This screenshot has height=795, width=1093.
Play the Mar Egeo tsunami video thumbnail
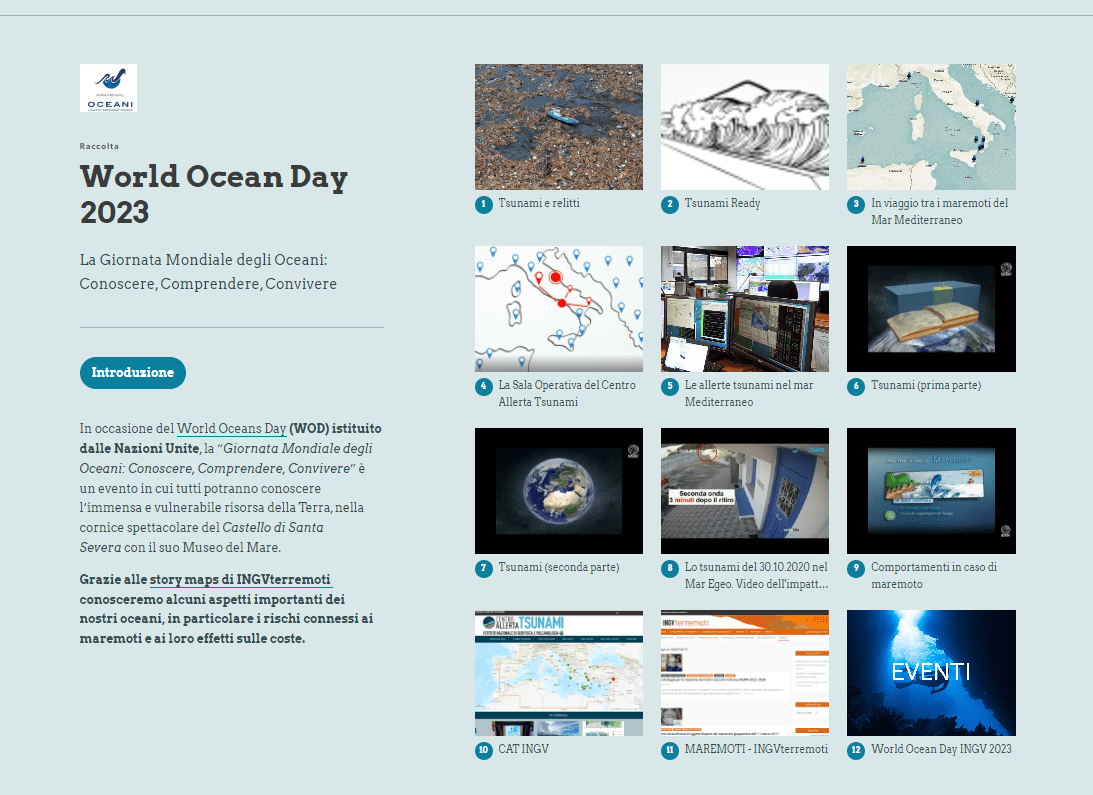click(744, 491)
